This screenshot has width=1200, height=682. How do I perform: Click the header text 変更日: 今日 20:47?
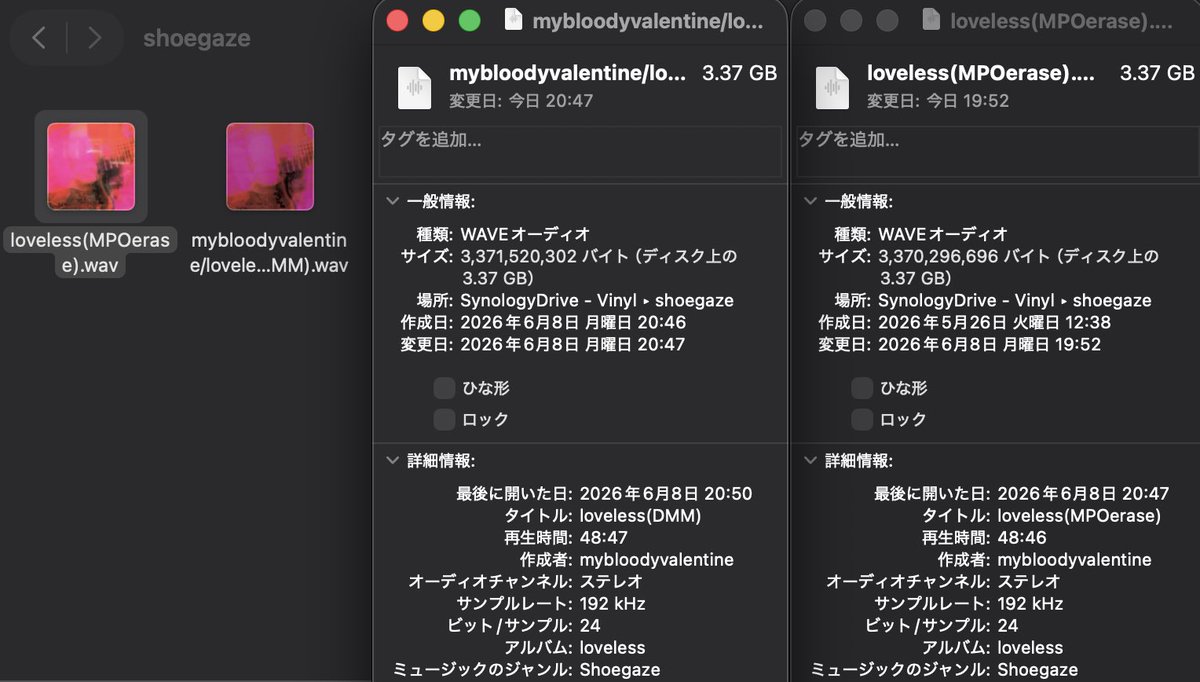pyautogui.click(x=521, y=101)
